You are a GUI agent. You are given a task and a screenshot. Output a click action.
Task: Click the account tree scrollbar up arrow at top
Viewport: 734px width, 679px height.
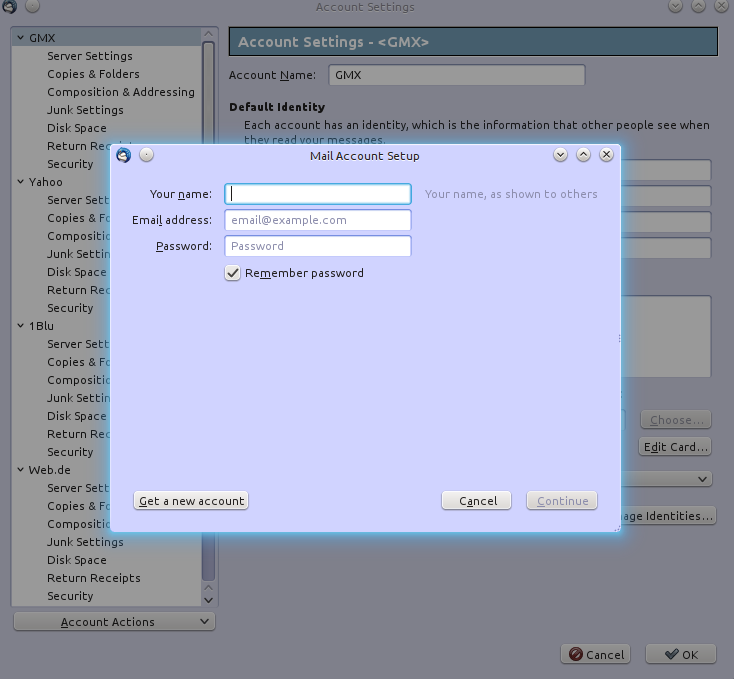pos(209,34)
